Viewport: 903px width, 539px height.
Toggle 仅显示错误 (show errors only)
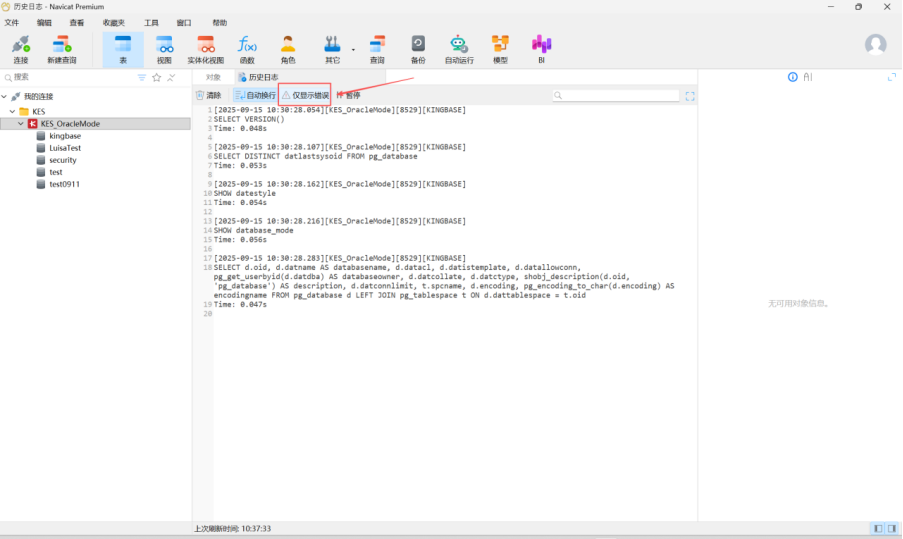point(305,95)
